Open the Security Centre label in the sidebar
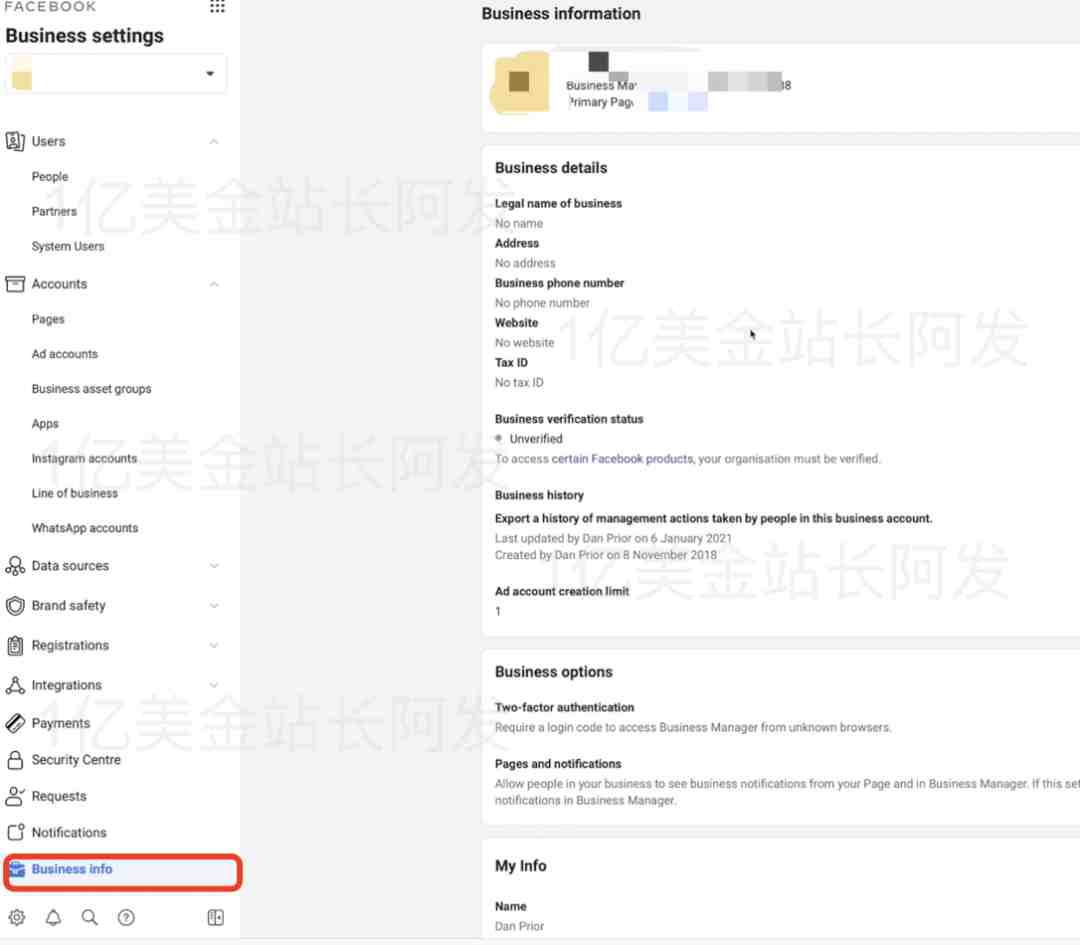 (x=76, y=760)
